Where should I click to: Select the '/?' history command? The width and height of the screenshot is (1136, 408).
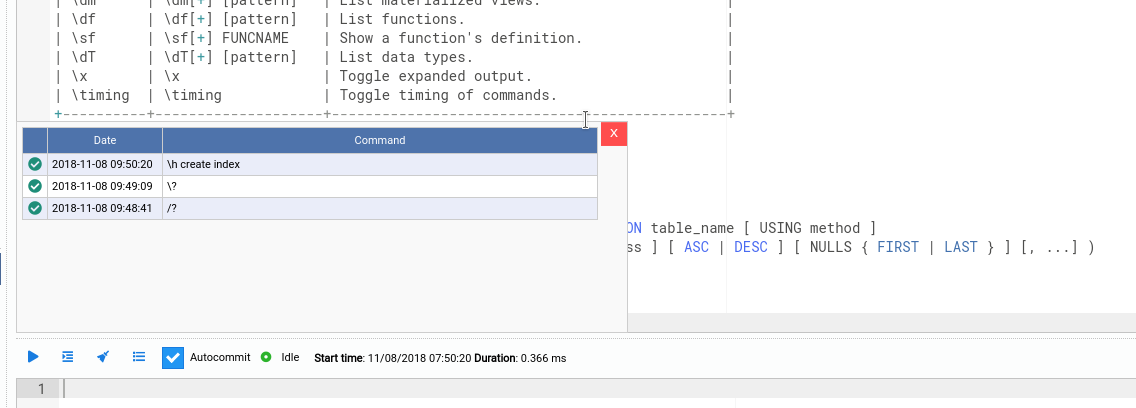coord(380,208)
